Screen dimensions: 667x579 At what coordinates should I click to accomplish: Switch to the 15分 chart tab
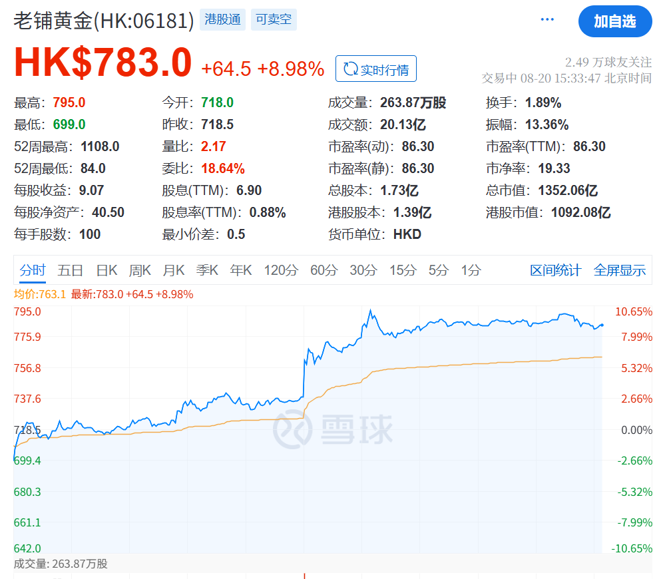tap(403, 270)
